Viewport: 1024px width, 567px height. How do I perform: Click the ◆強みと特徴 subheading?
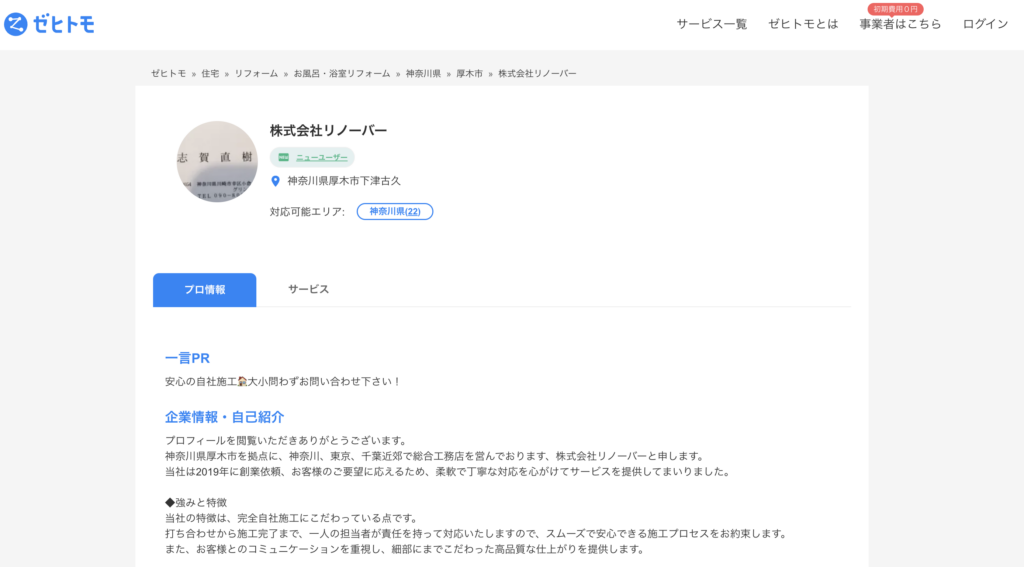point(196,502)
